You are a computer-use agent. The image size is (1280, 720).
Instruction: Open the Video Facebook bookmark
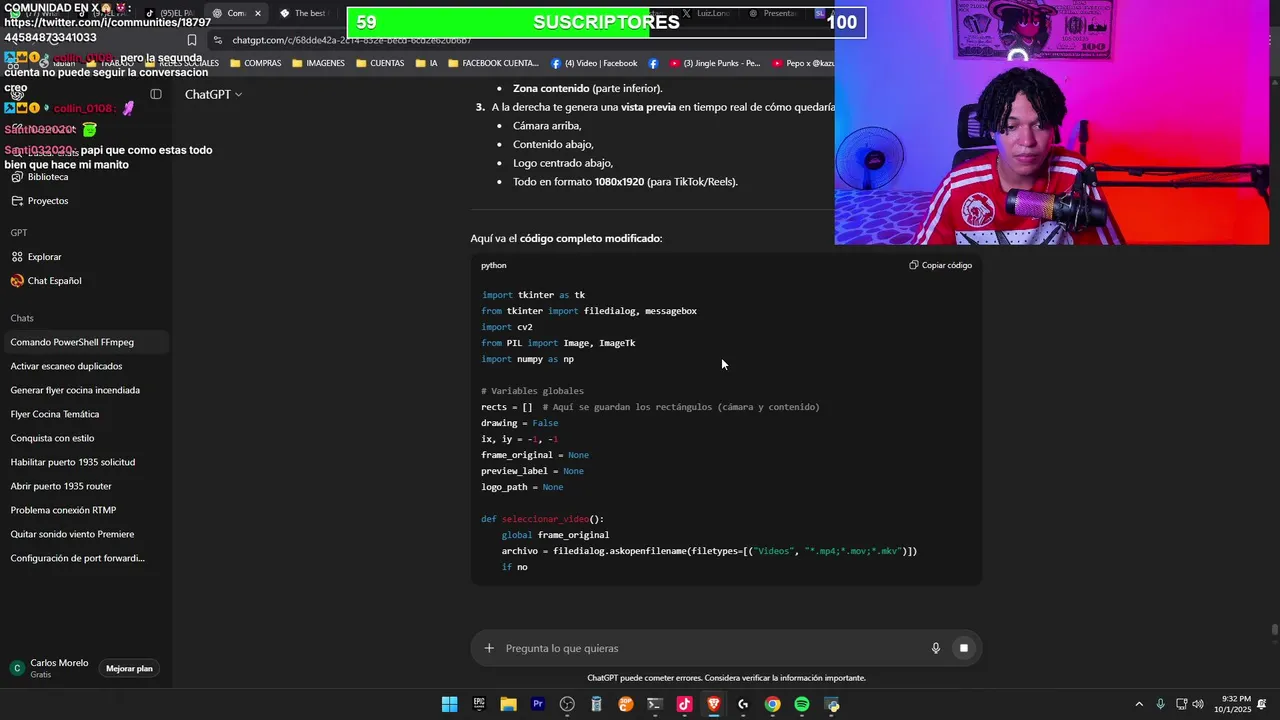pos(594,63)
